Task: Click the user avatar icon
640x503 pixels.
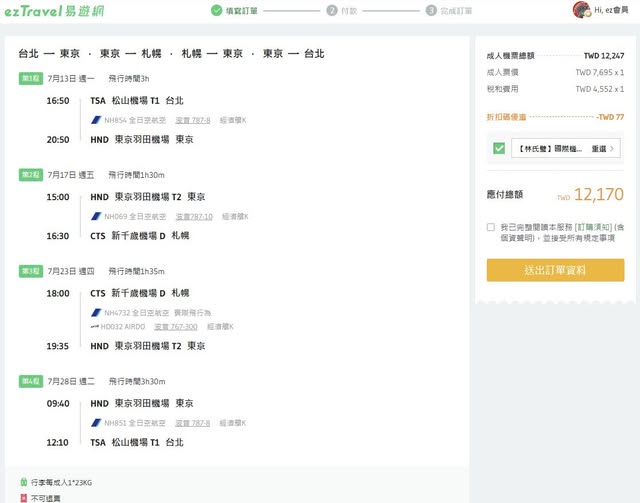Action: tap(581, 10)
